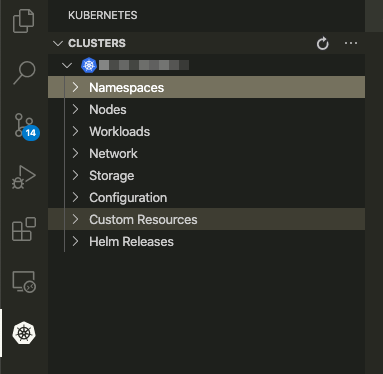This screenshot has width=383, height=374.
Task: Open Clusters more actions ellipsis menu
Action: click(x=351, y=43)
